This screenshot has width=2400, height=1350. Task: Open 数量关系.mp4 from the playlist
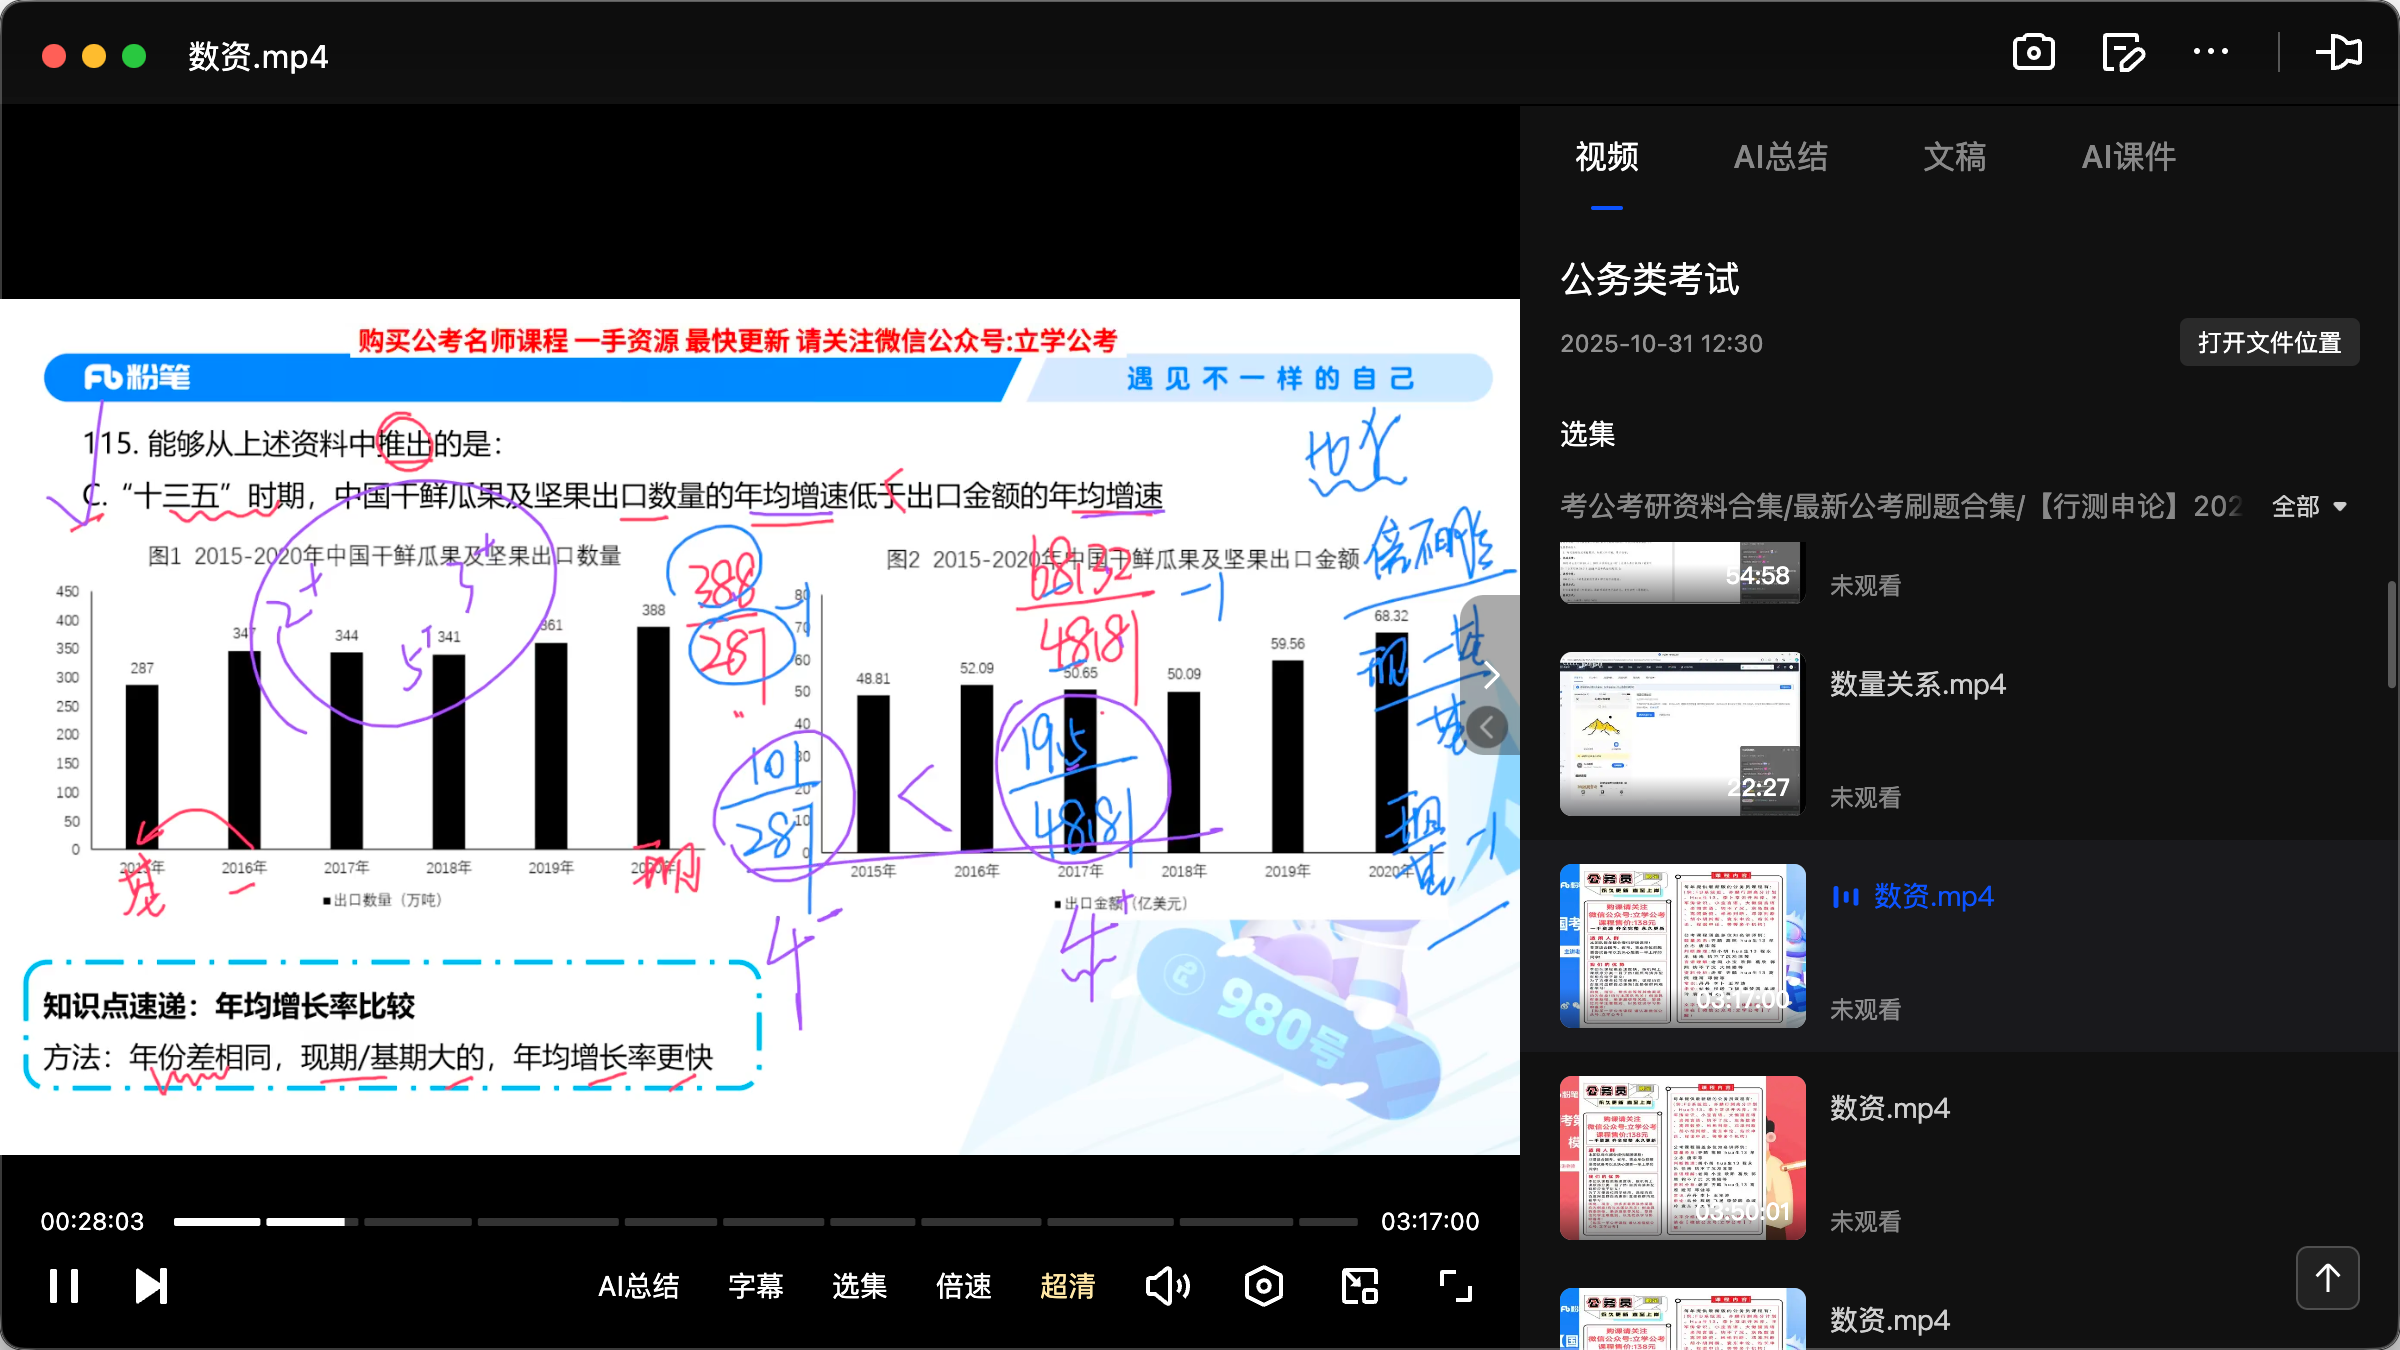pos(1917,684)
